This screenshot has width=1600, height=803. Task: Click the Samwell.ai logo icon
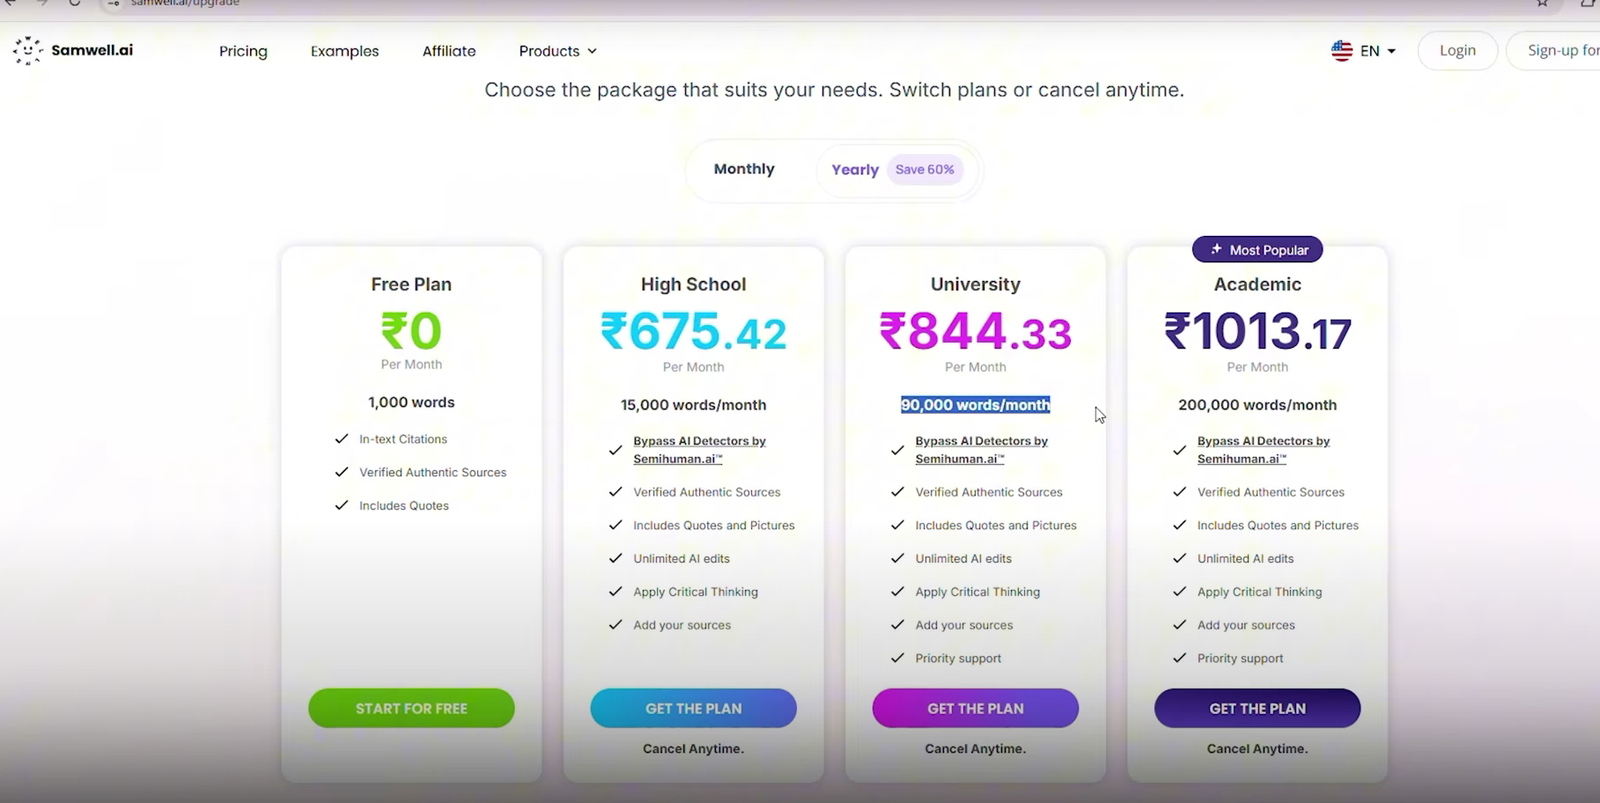[x=27, y=50]
